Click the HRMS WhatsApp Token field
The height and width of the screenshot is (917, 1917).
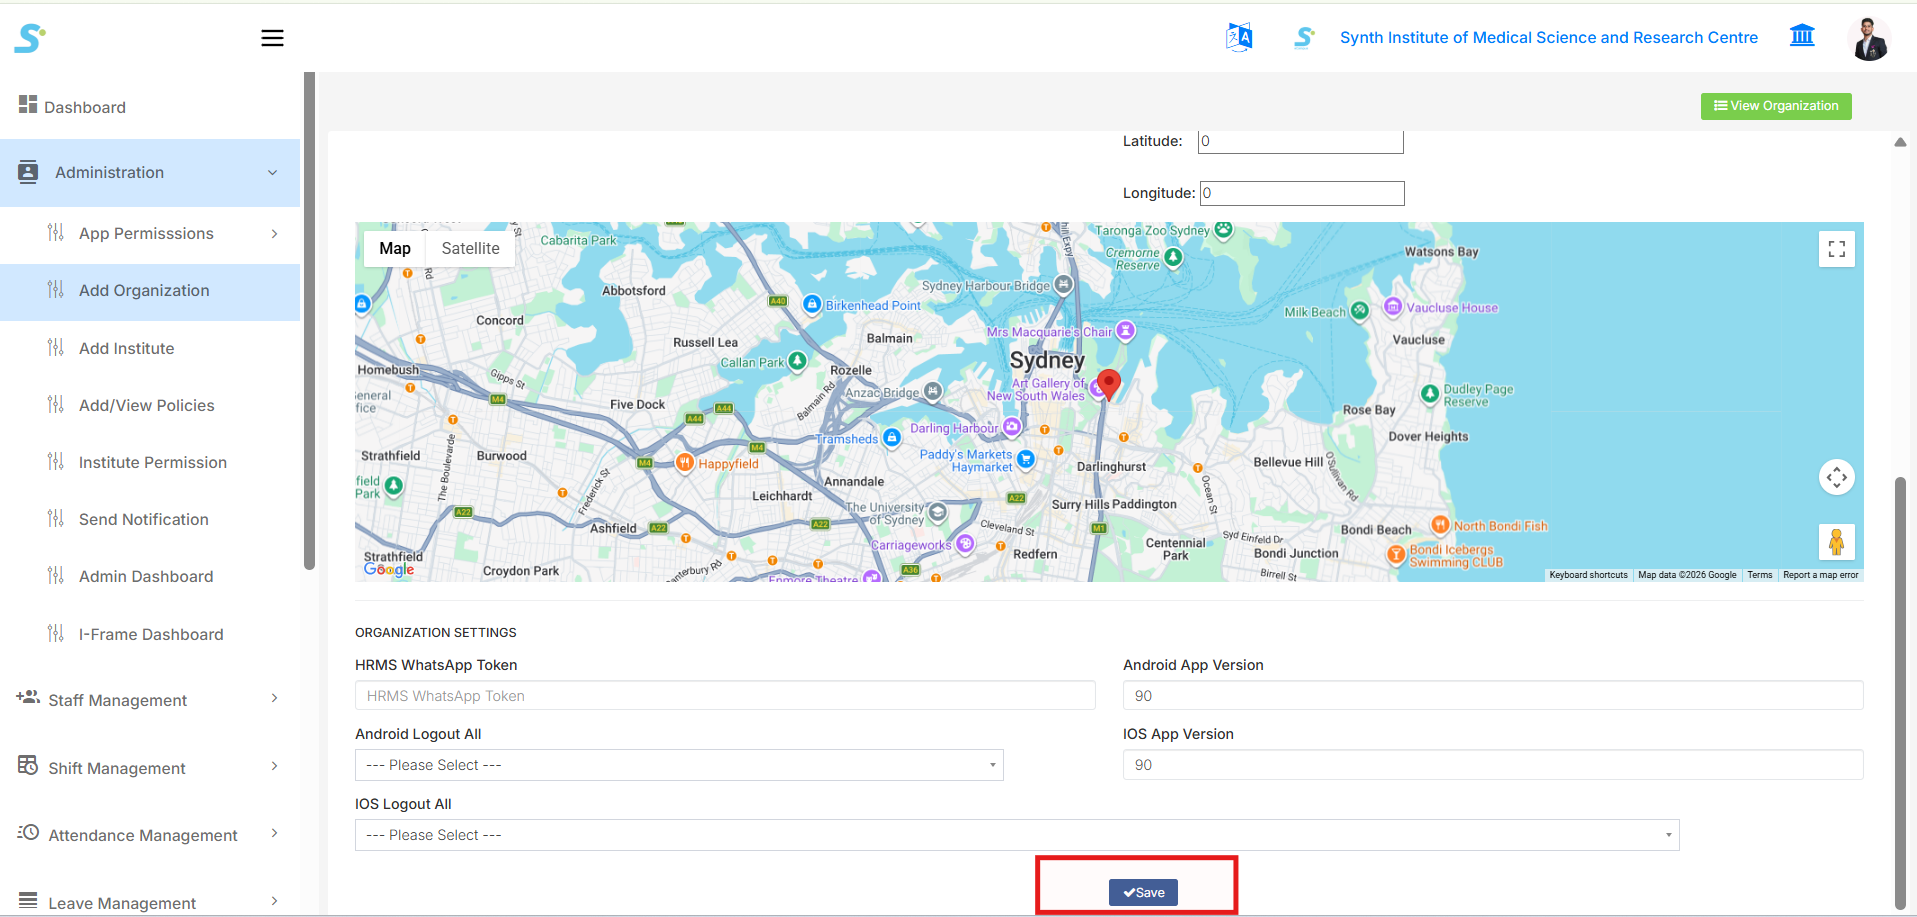725,696
